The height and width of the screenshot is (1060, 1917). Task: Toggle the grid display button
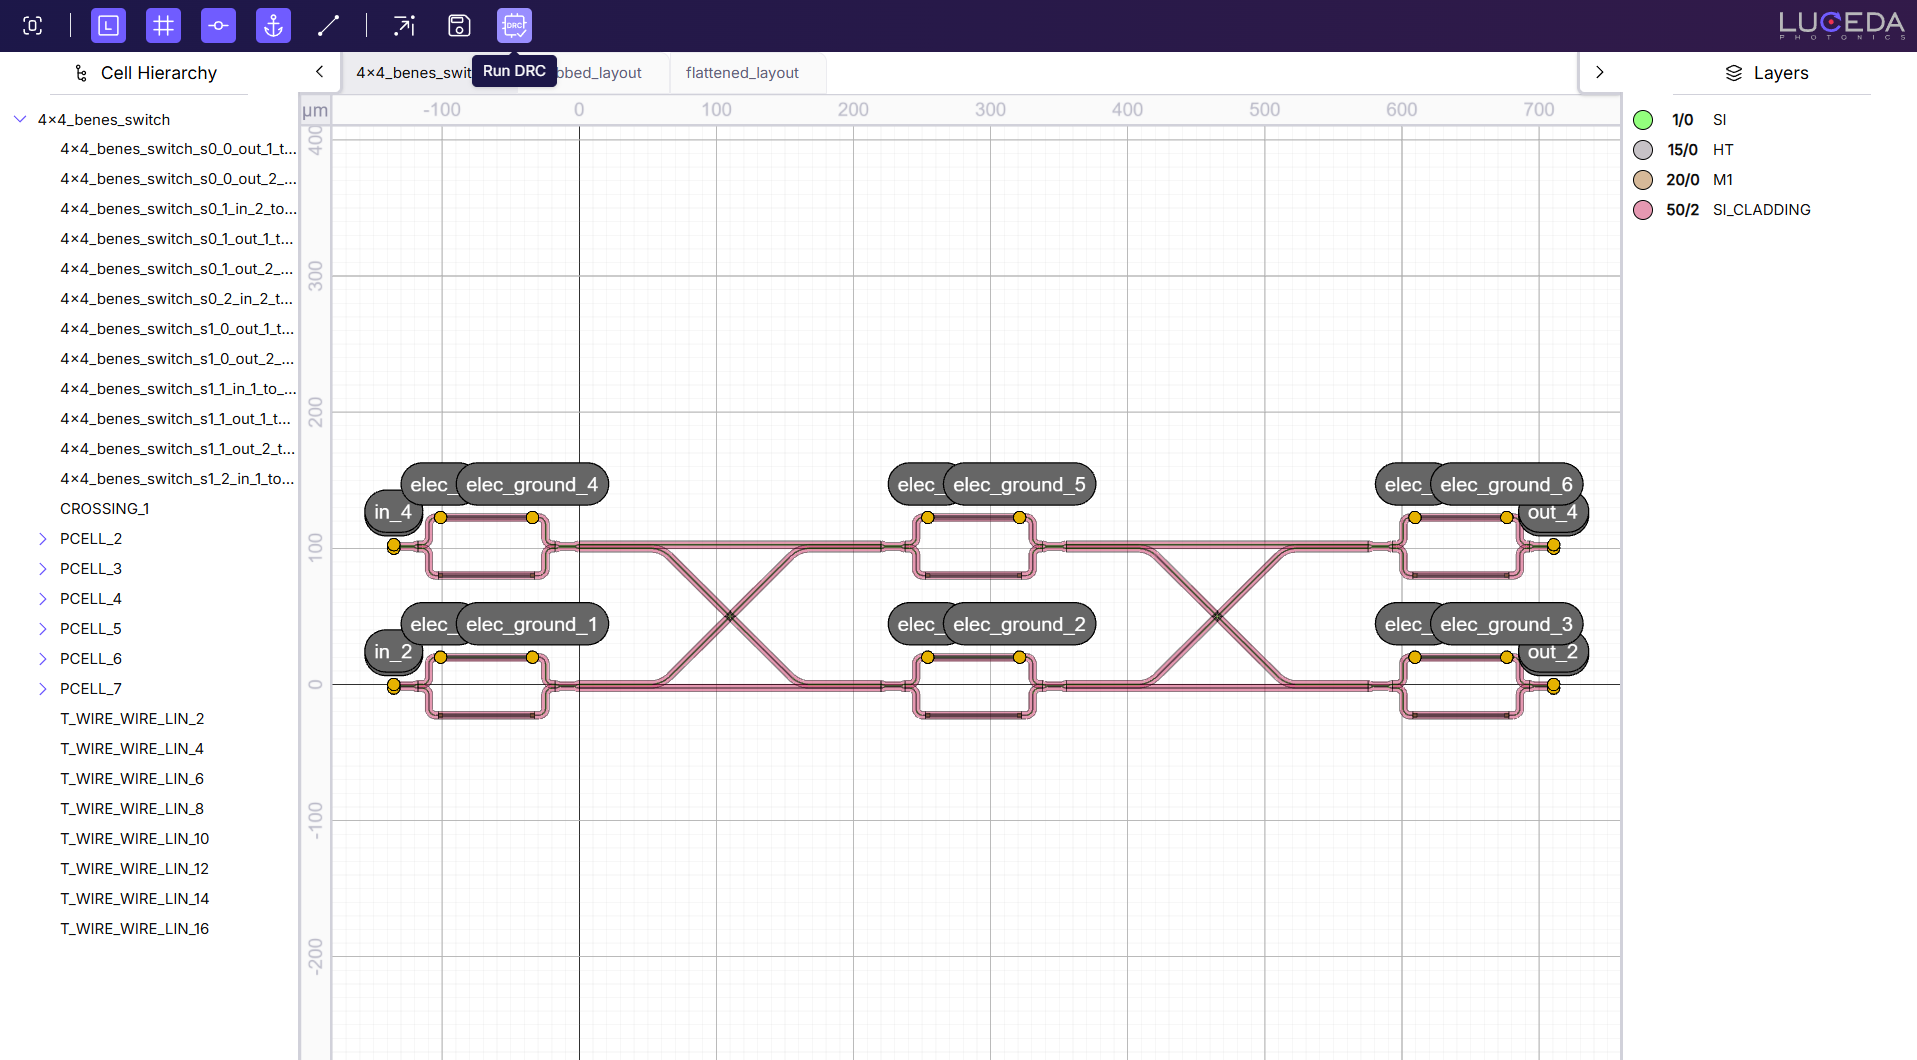click(163, 26)
